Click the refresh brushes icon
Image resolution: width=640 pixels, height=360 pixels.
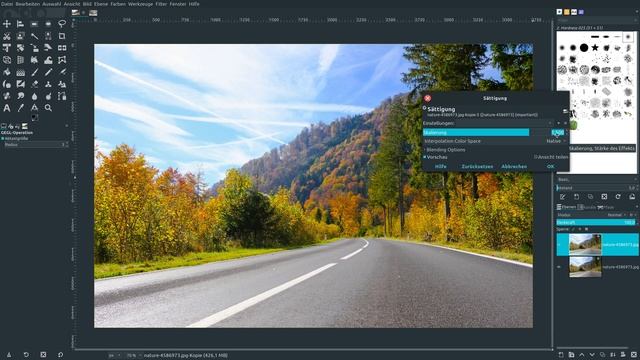point(618,197)
